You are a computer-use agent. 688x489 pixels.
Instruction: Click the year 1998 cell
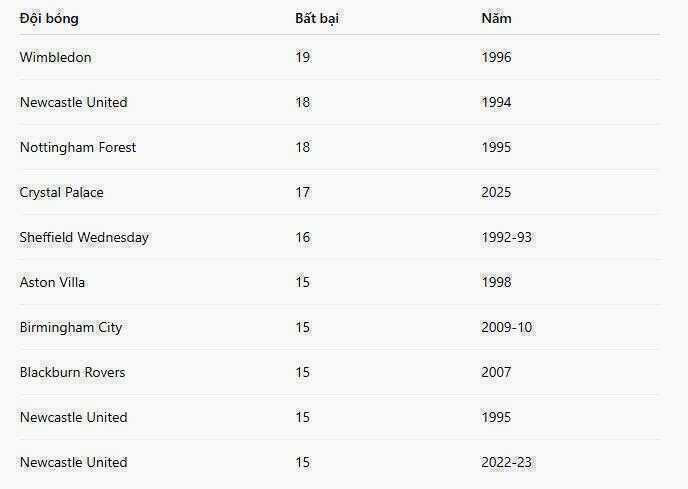coord(496,282)
